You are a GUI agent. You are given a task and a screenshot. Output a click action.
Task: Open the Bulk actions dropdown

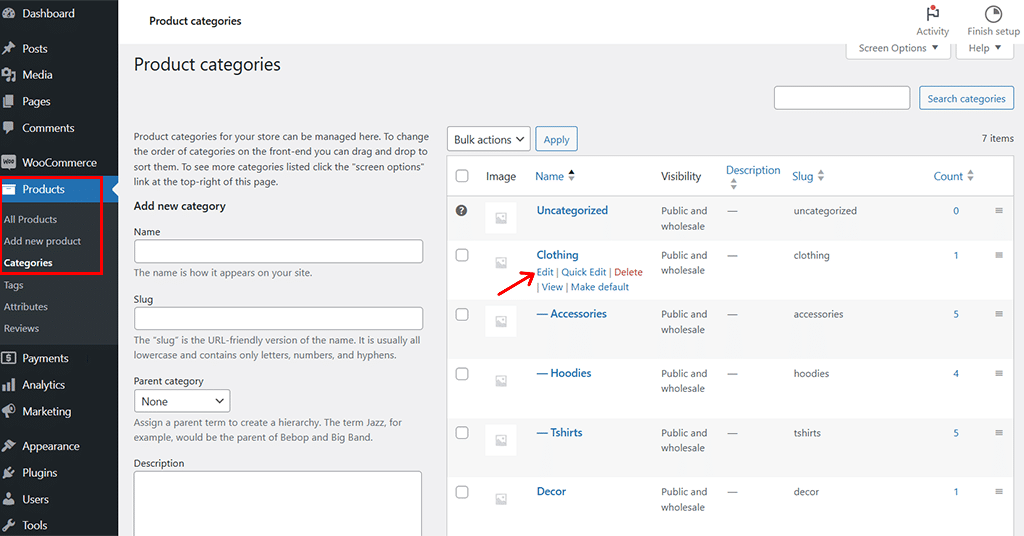(488, 139)
